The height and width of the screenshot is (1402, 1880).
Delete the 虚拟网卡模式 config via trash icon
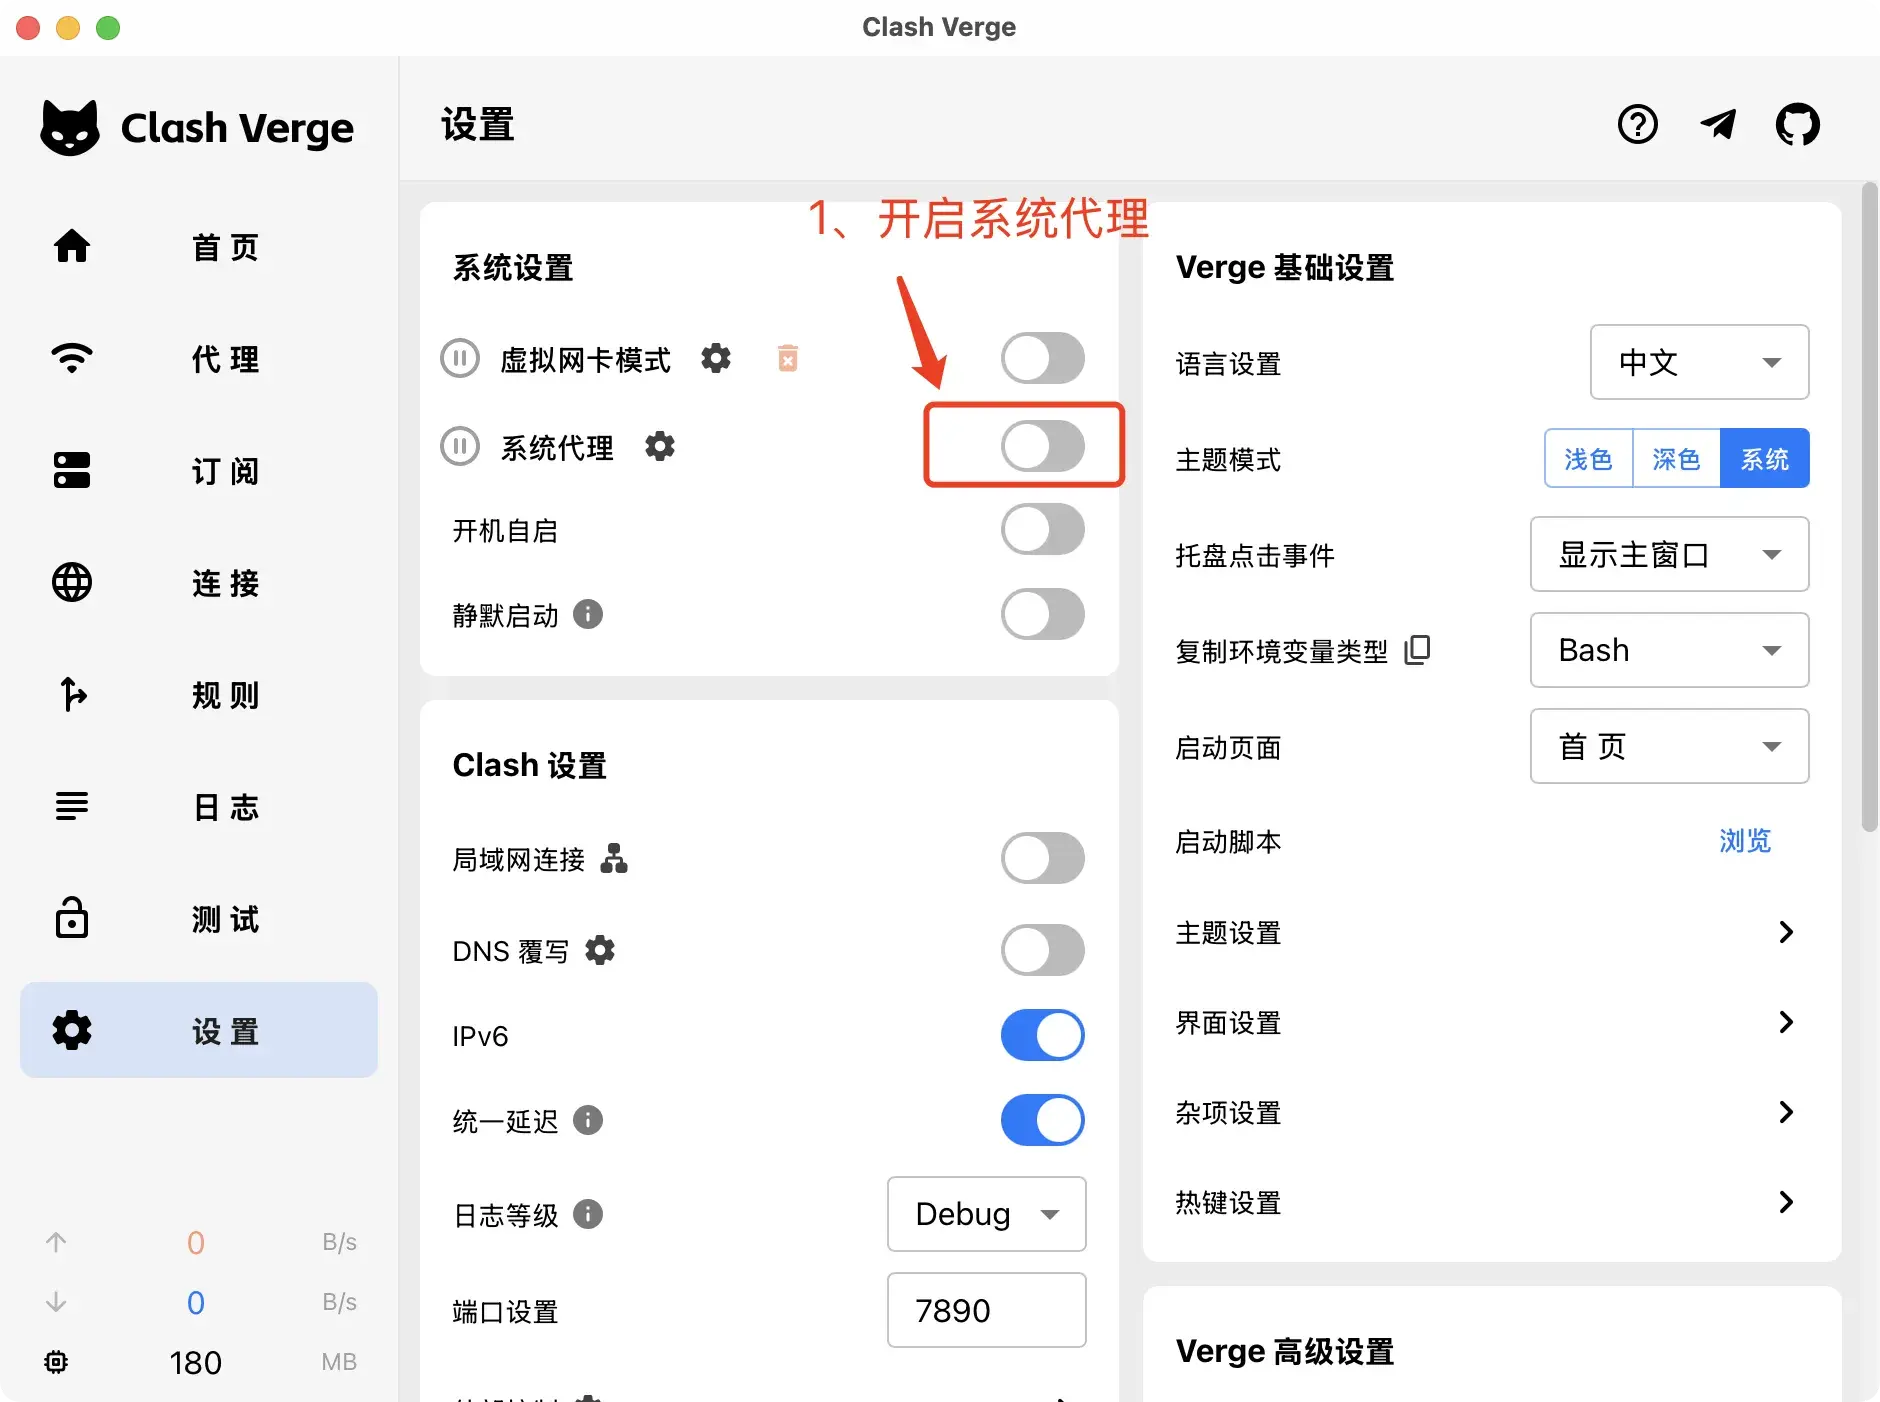[789, 357]
